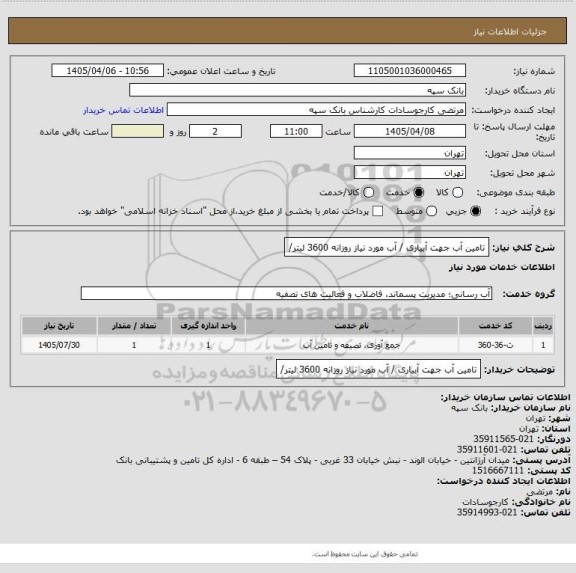Click the fax number 35911565-021
The image size is (576, 573).
click(503, 439)
